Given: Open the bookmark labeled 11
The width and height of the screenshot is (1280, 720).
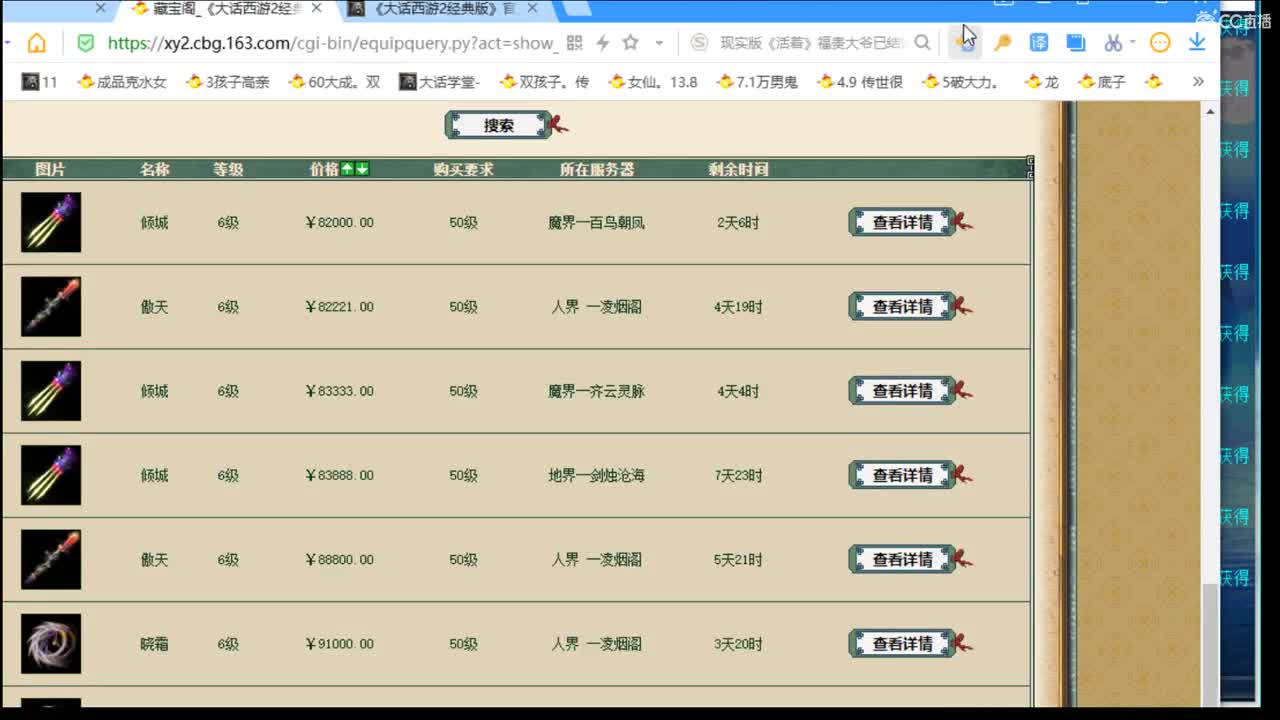Looking at the screenshot, I should pyautogui.click(x=40, y=82).
